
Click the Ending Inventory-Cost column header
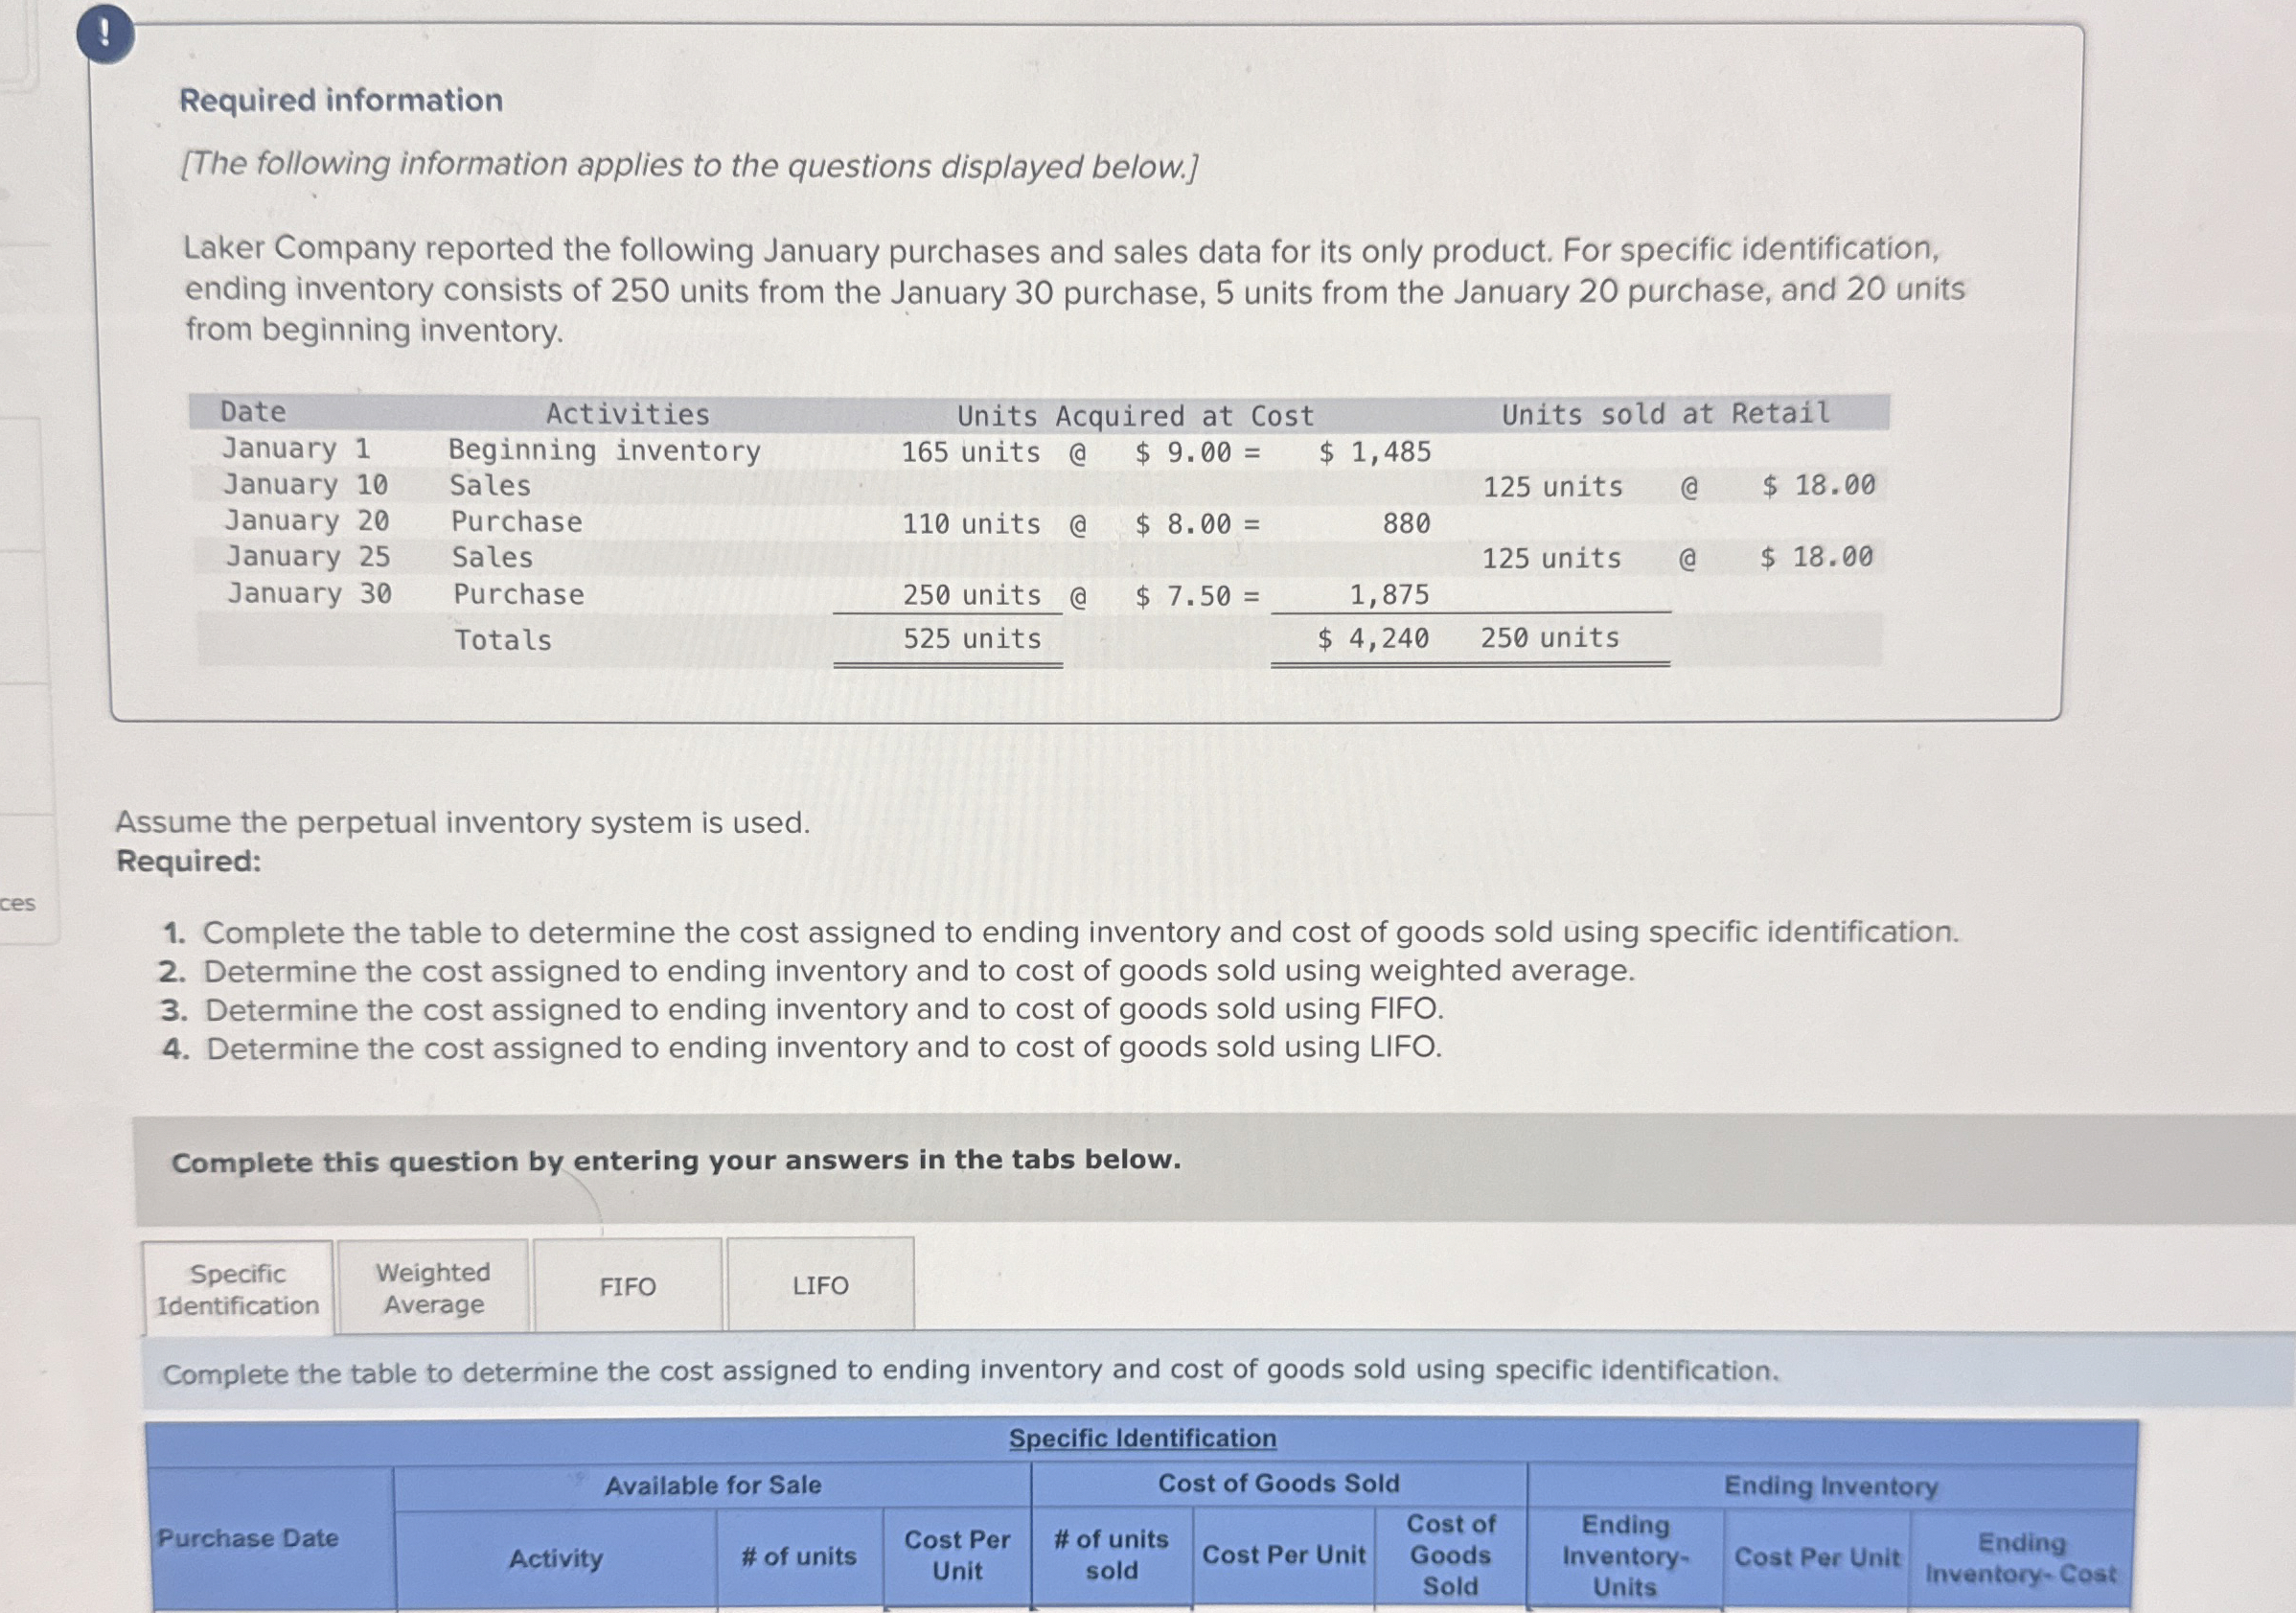pyautogui.click(x=2020, y=1558)
